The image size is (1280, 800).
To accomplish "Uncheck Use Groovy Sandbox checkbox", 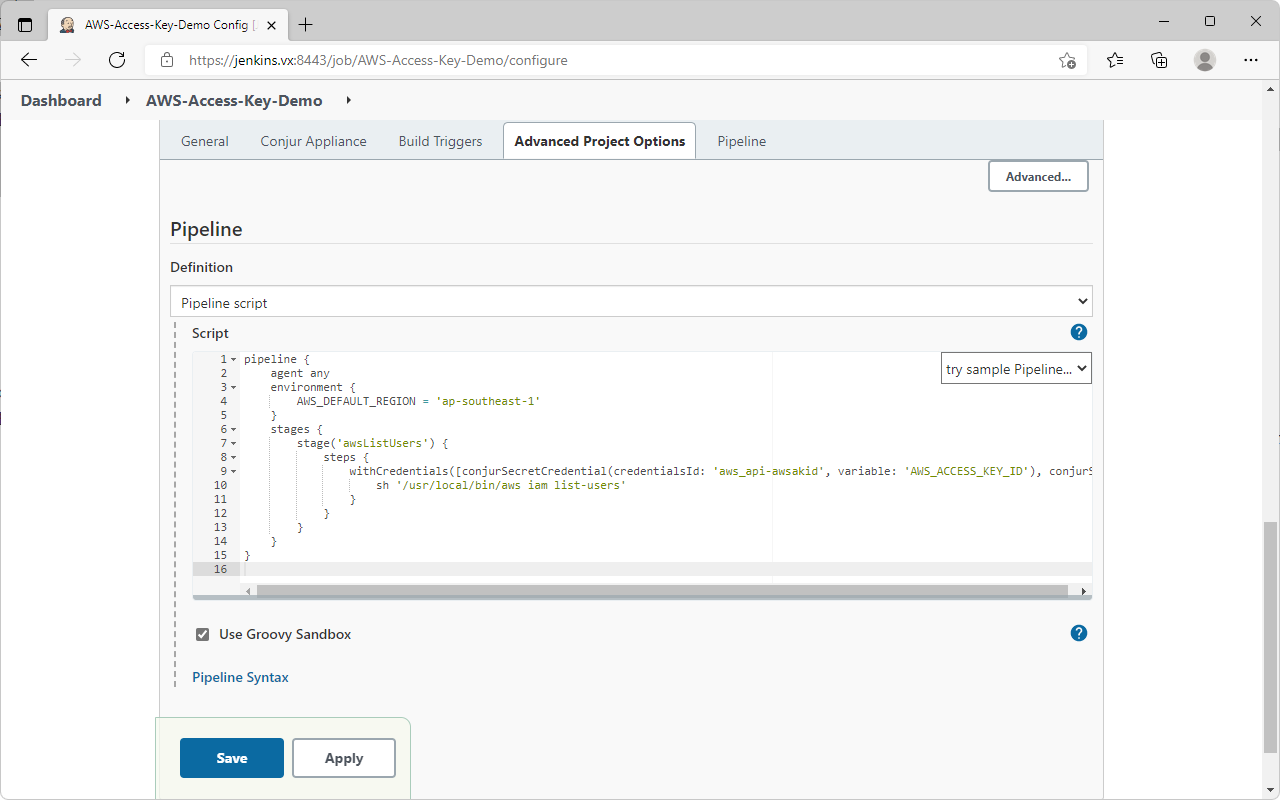I will point(203,634).
